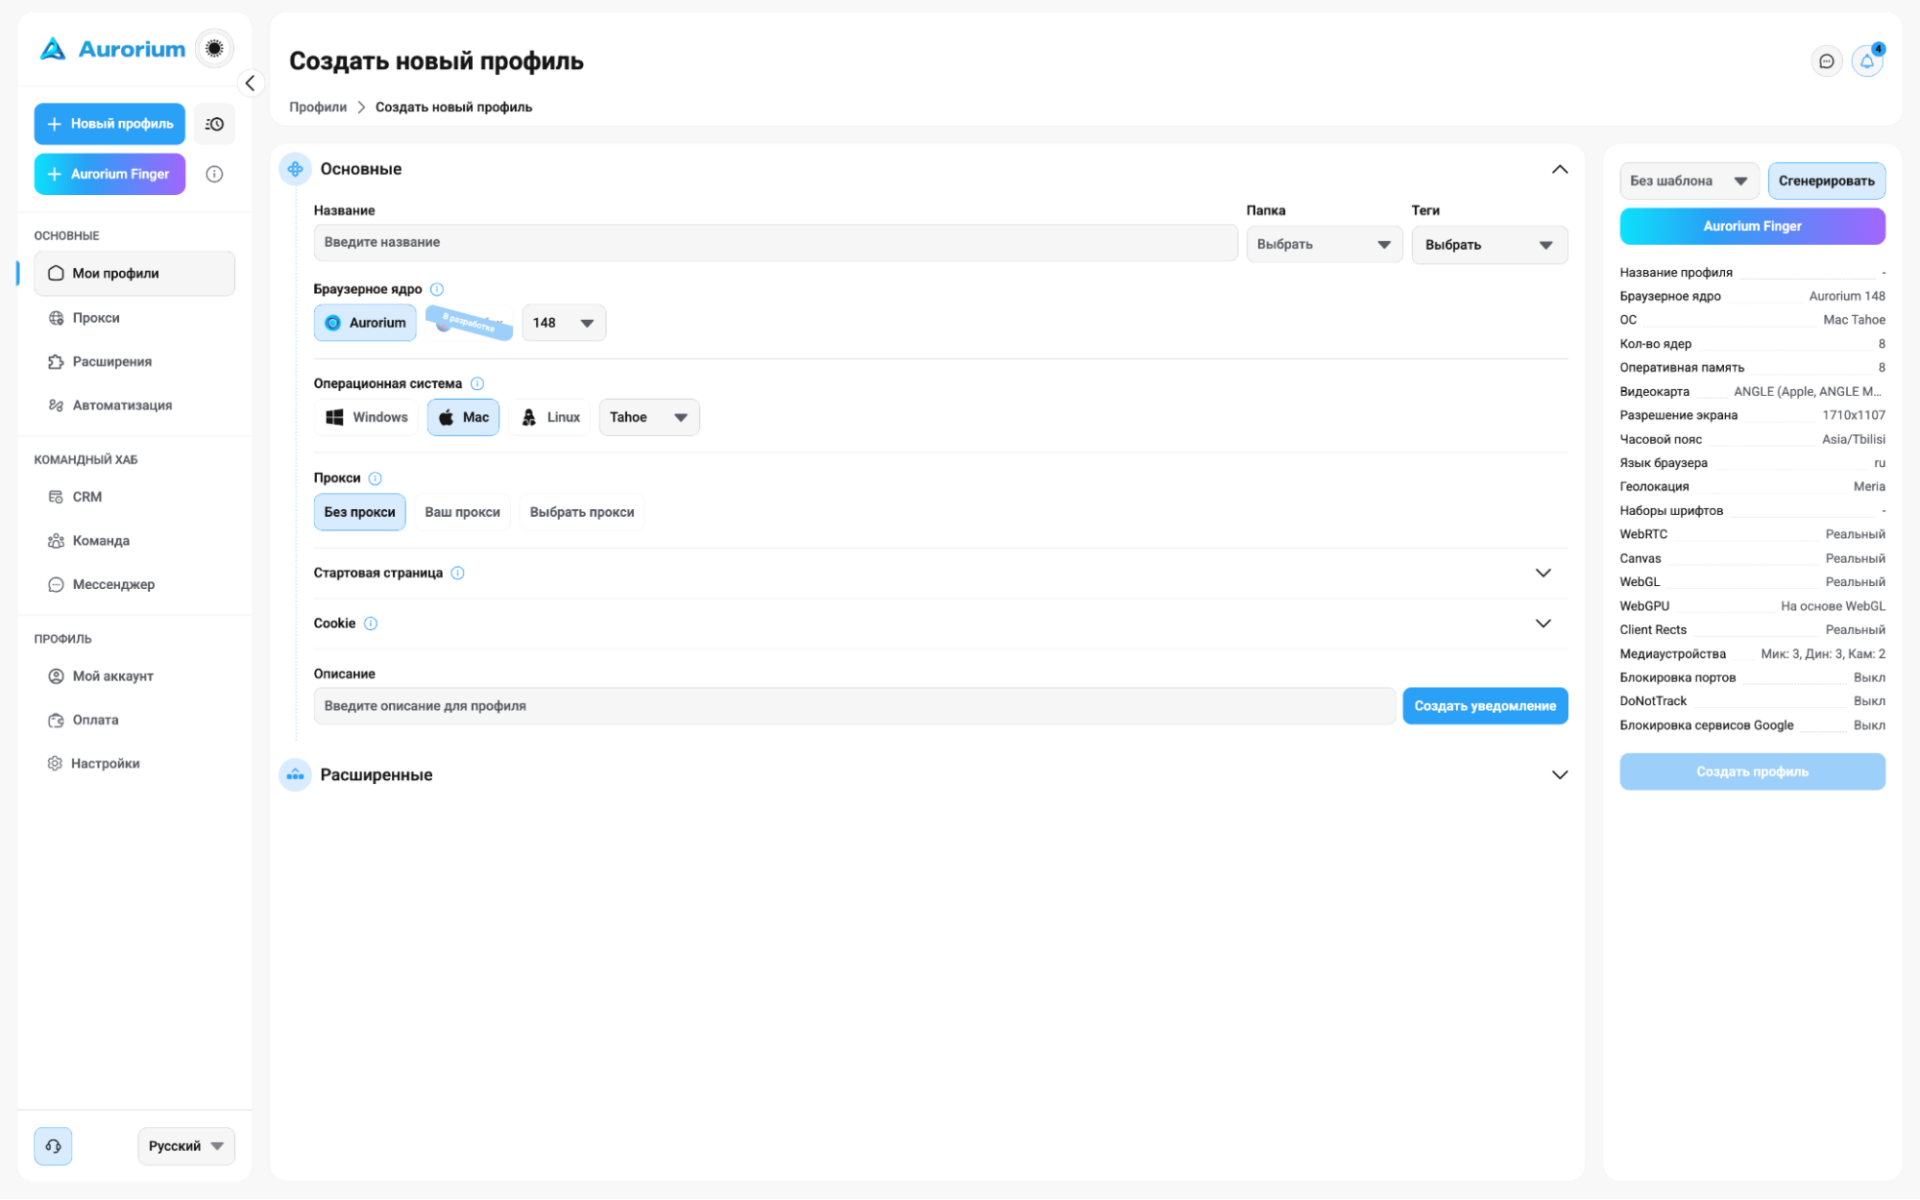Click the Мессенджер sidebar icon
This screenshot has height=1200, width=1920.
point(56,585)
